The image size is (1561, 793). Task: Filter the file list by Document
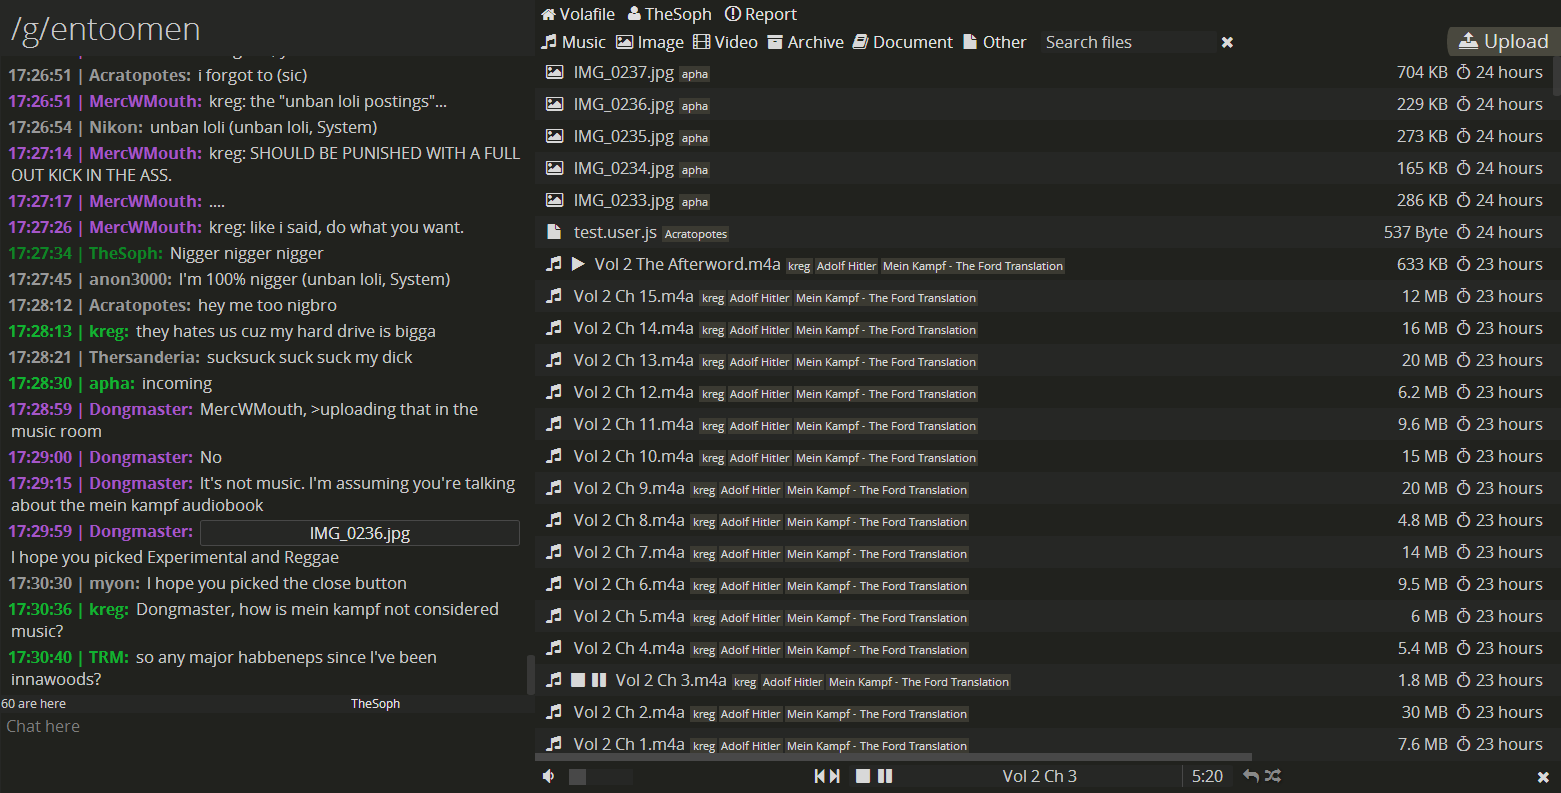click(903, 42)
